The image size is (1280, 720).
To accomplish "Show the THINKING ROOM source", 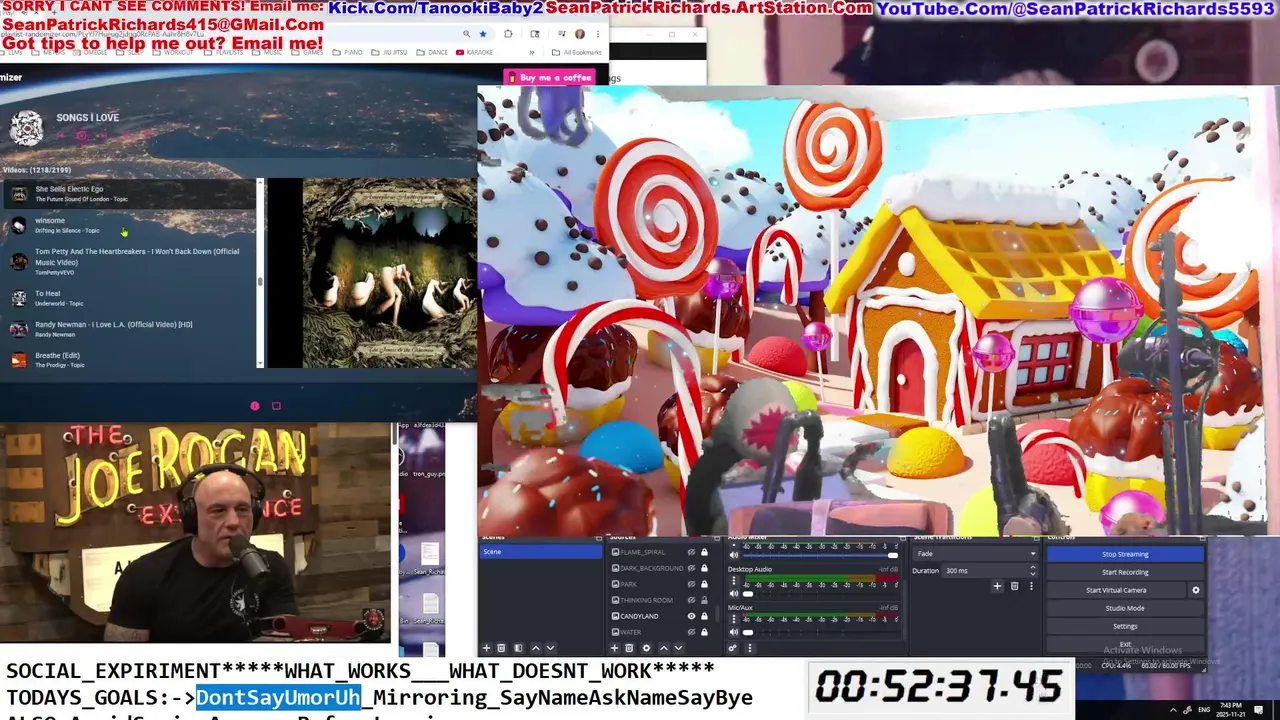I will pyautogui.click(x=692, y=600).
